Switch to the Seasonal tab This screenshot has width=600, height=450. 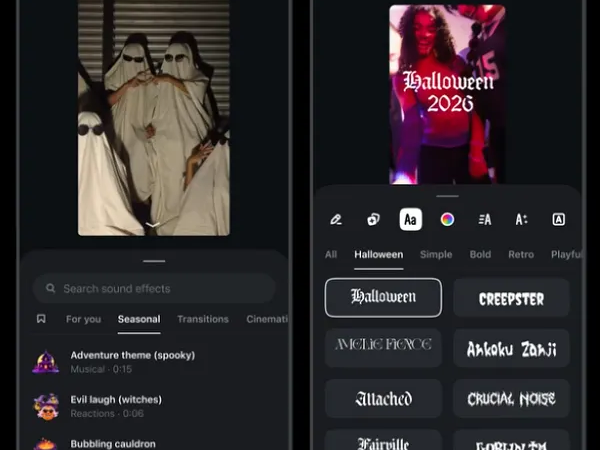pyautogui.click(x=139, y=319)
